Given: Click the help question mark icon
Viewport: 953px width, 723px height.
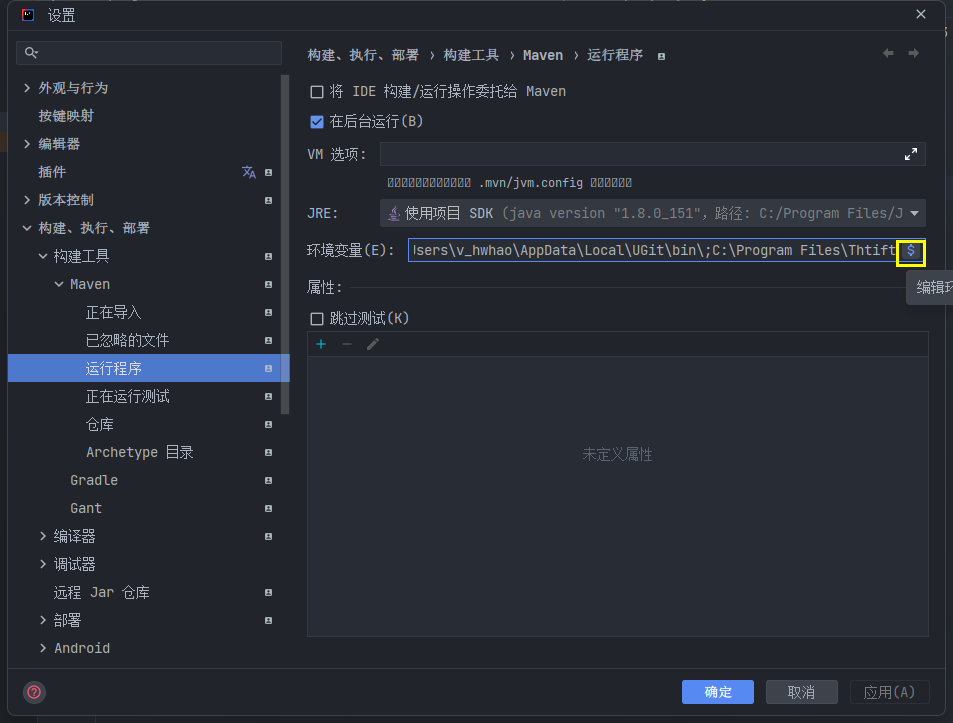Looking at the screenshot, I should click(34, 692).
